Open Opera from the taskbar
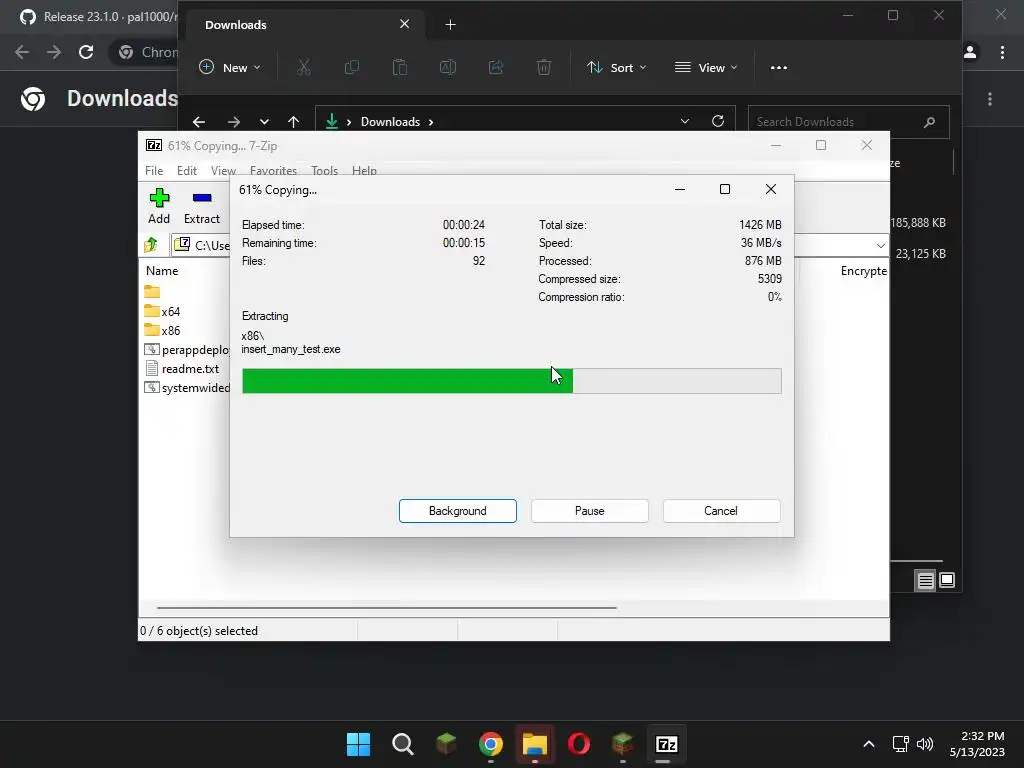This screenshot has width=1024, height=768. pos(579,744)
